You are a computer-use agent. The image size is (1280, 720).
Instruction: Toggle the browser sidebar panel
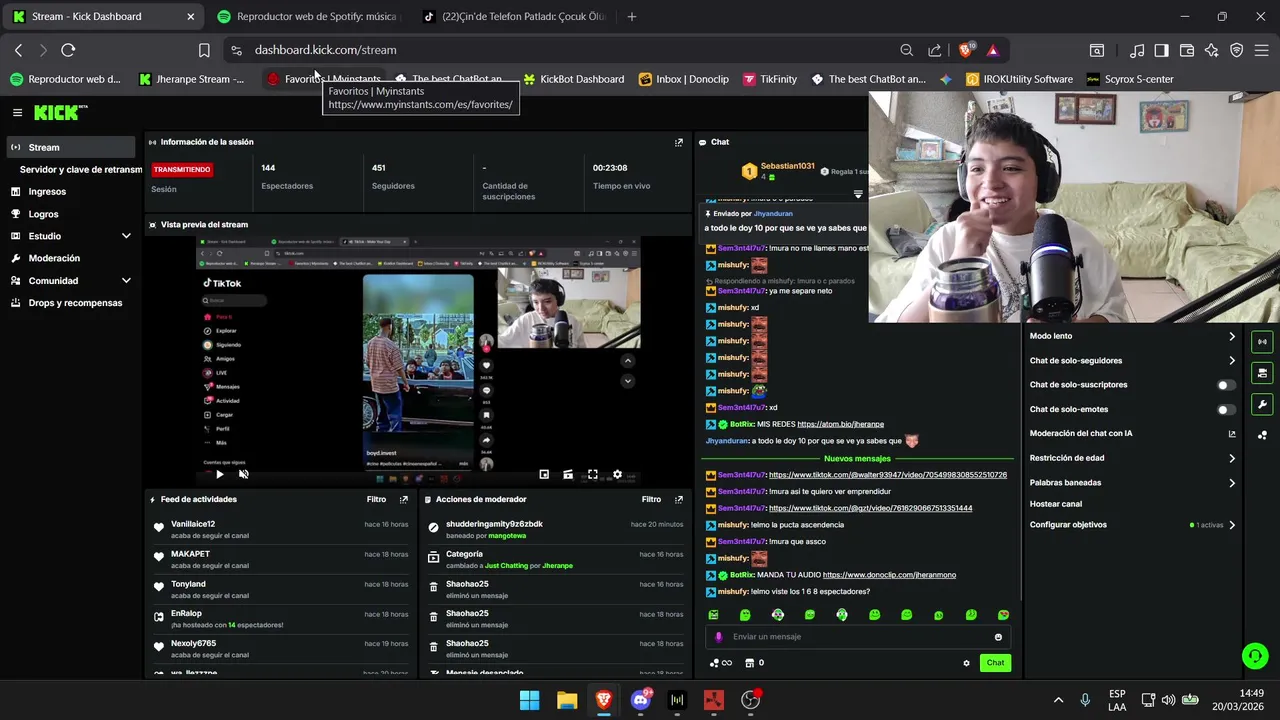click(x=1161, y=50)
